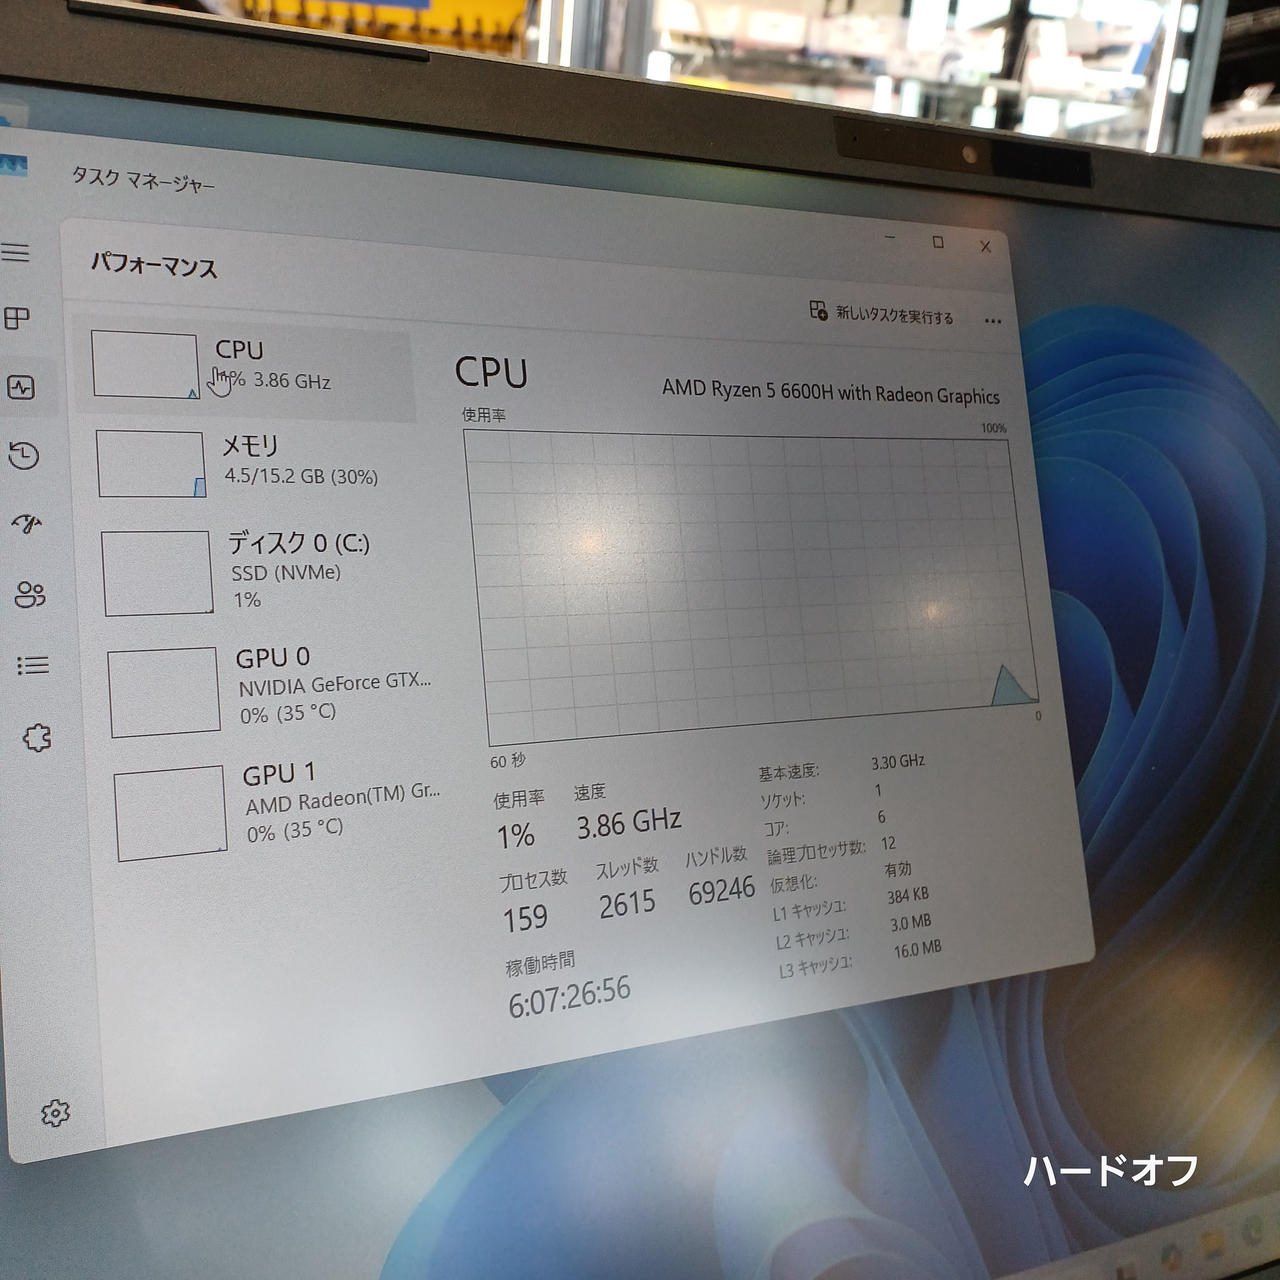Screen dimensions: 1280x1280
Task: Open the Services puzzle-piece icon in sidebar
Action: (37, 739)
